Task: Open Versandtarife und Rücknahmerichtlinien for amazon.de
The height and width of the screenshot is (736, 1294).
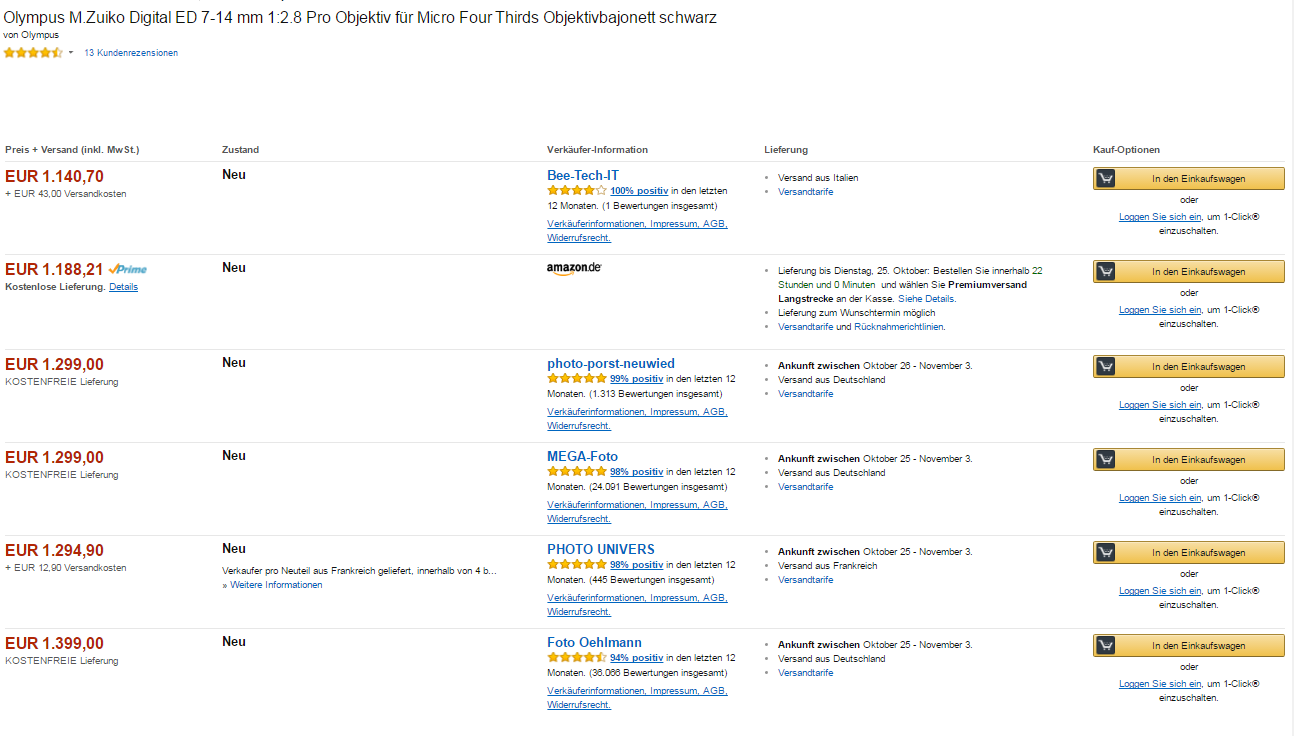Action: [x=861, y=327]
